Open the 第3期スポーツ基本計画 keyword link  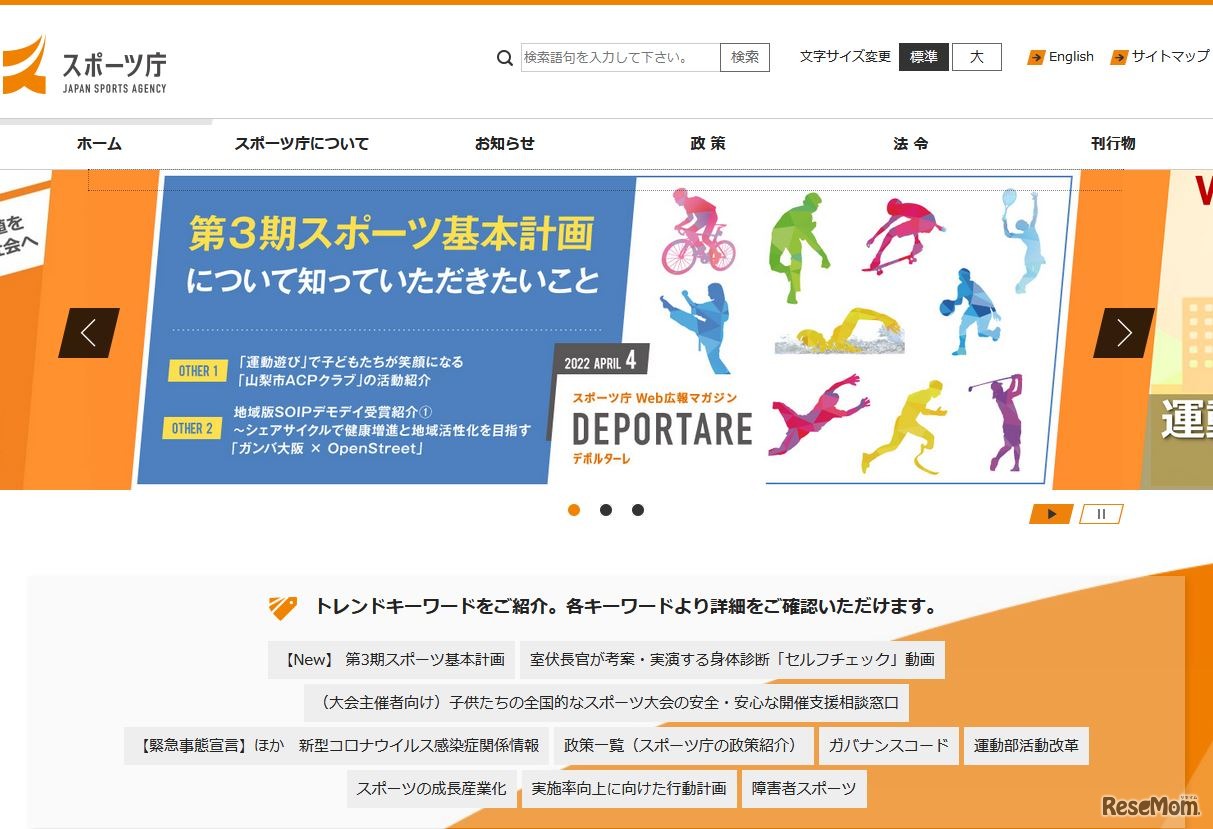(x=391, y=659)
